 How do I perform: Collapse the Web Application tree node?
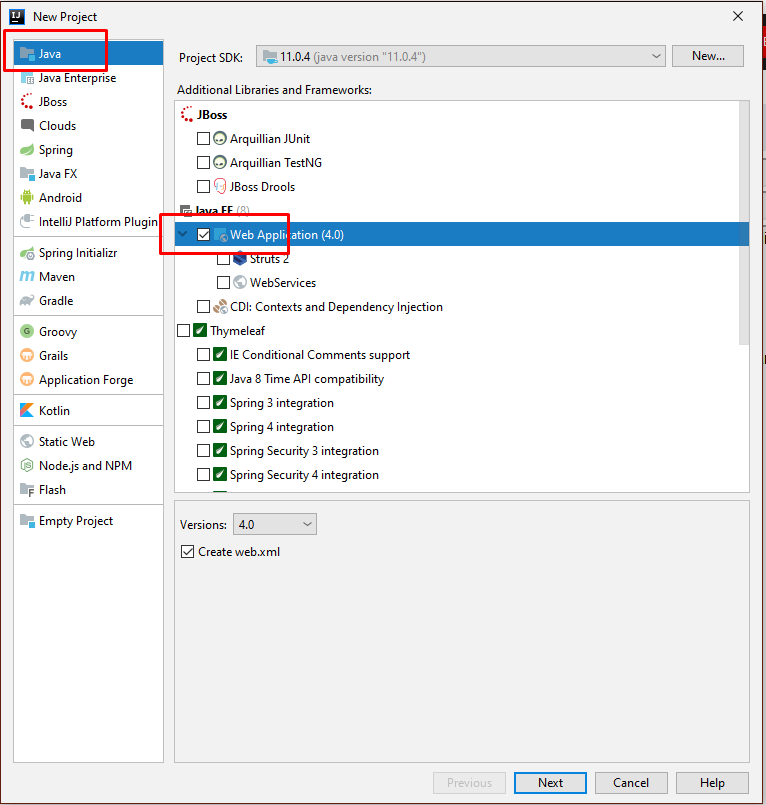[183, 234]
